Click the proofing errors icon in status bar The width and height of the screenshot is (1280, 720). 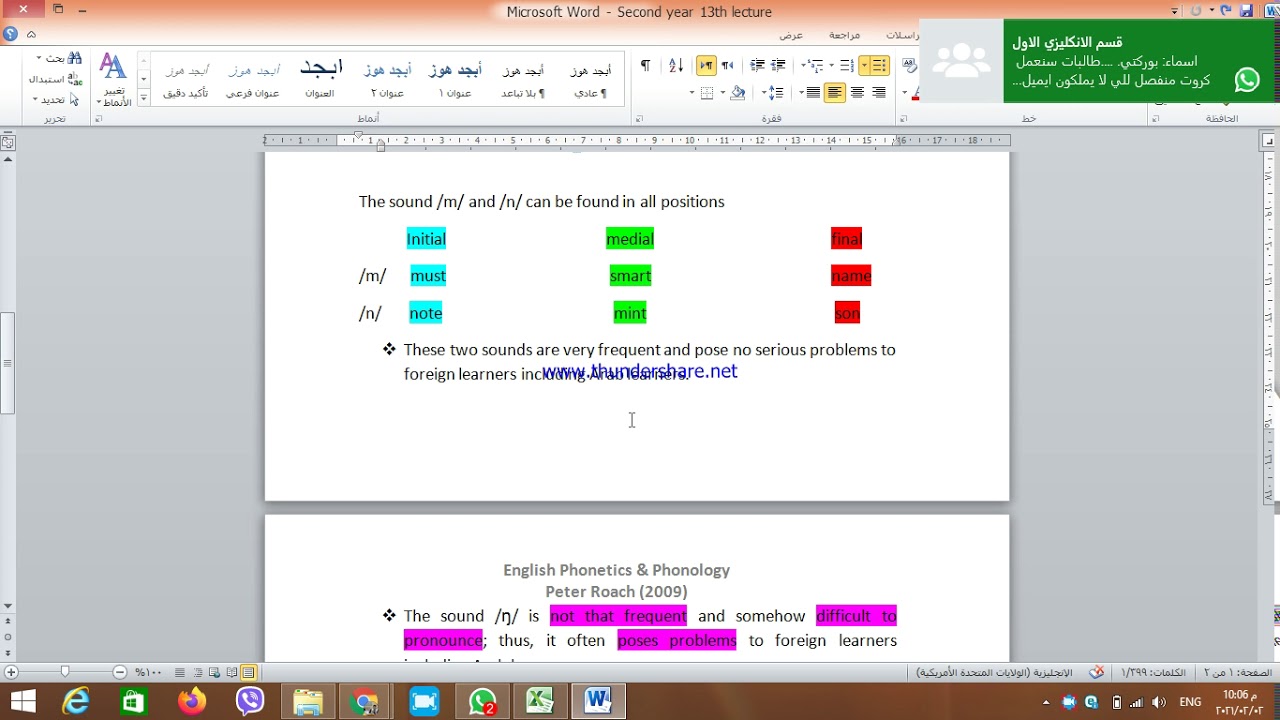coord(1098,673)
